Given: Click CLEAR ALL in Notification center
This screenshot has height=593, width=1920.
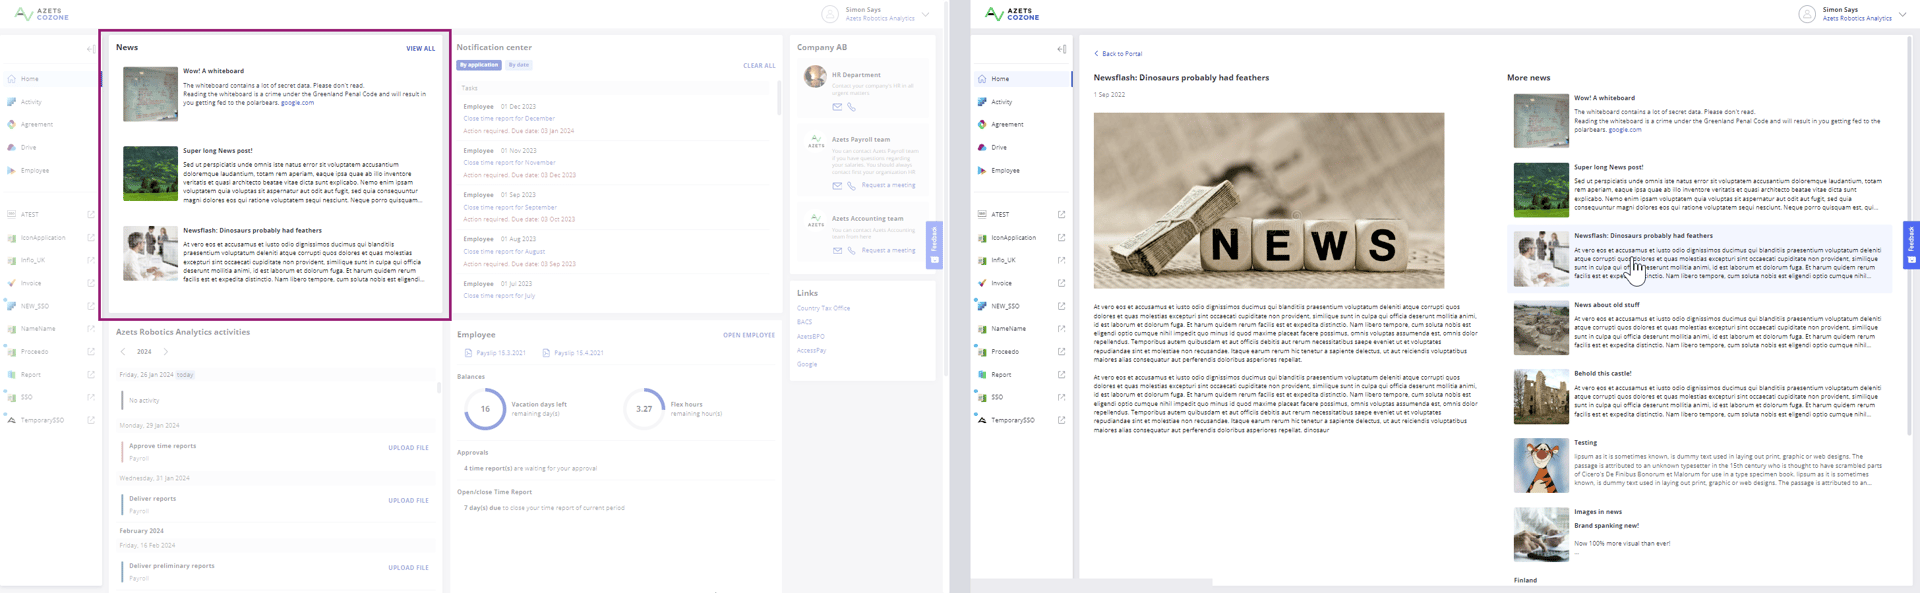Looking at the screenshot, I should [x=759, y=66].
